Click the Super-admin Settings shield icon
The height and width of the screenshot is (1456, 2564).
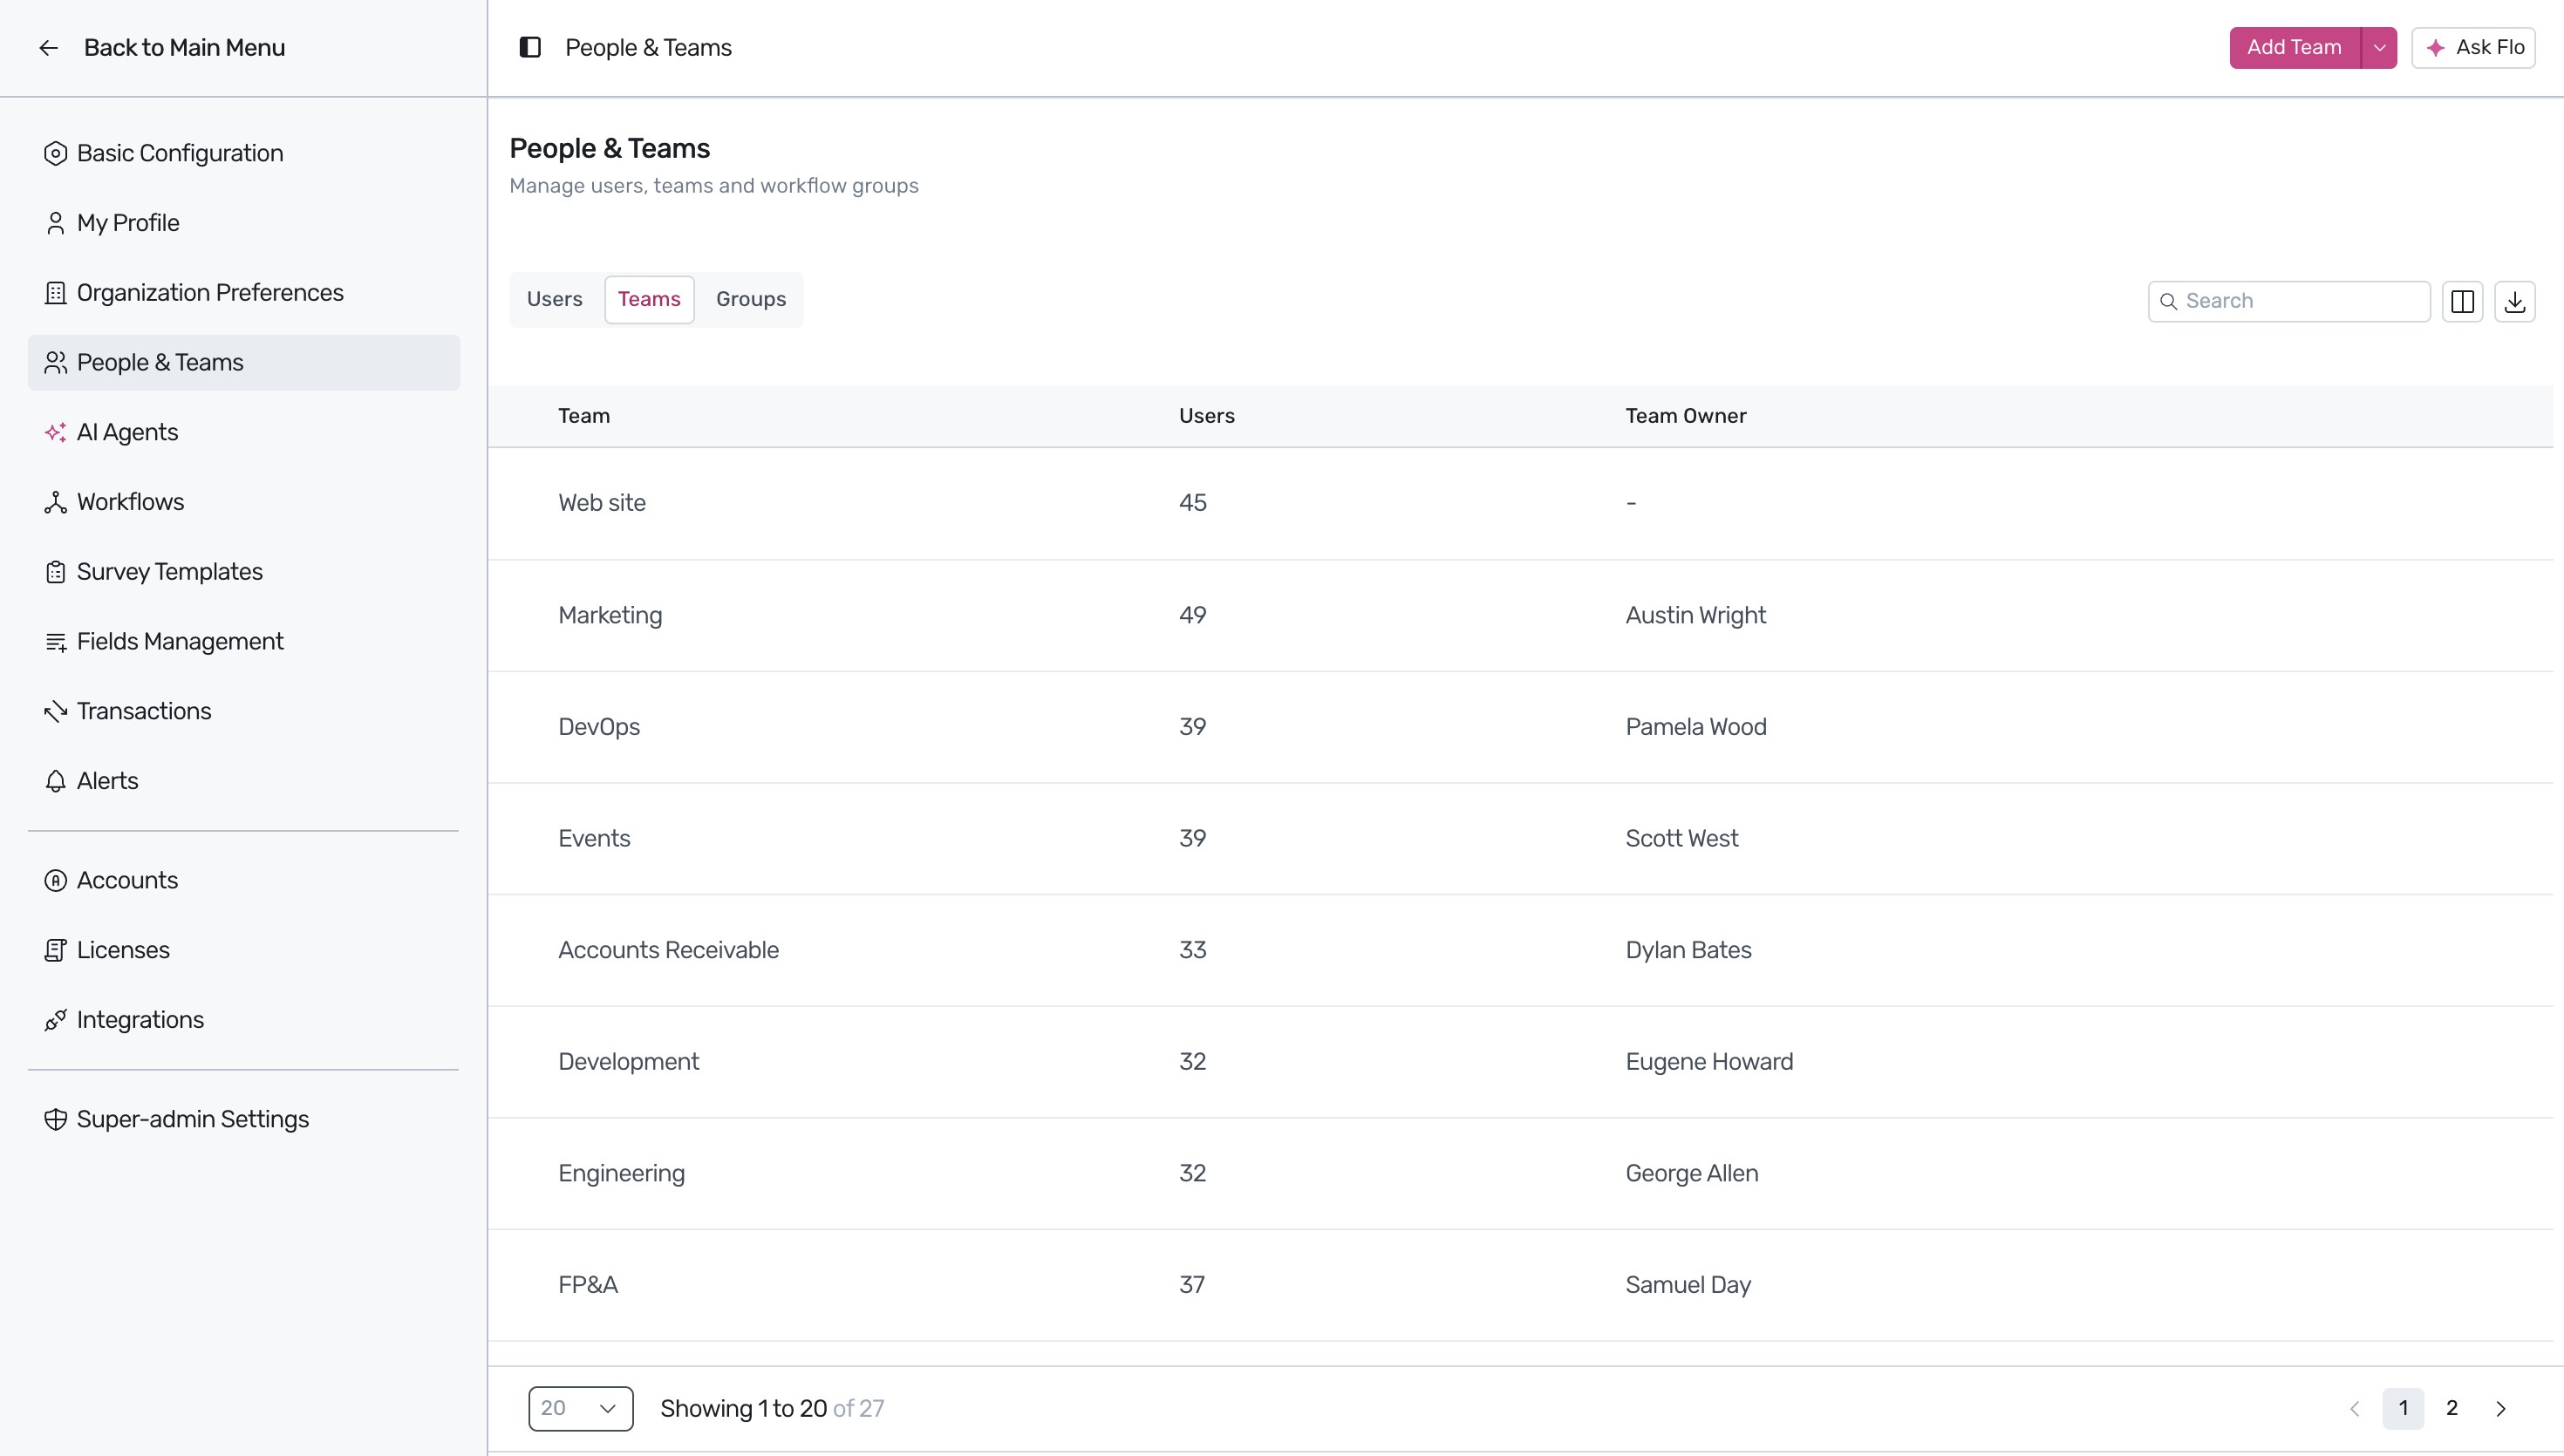[x=56, y=1119]
